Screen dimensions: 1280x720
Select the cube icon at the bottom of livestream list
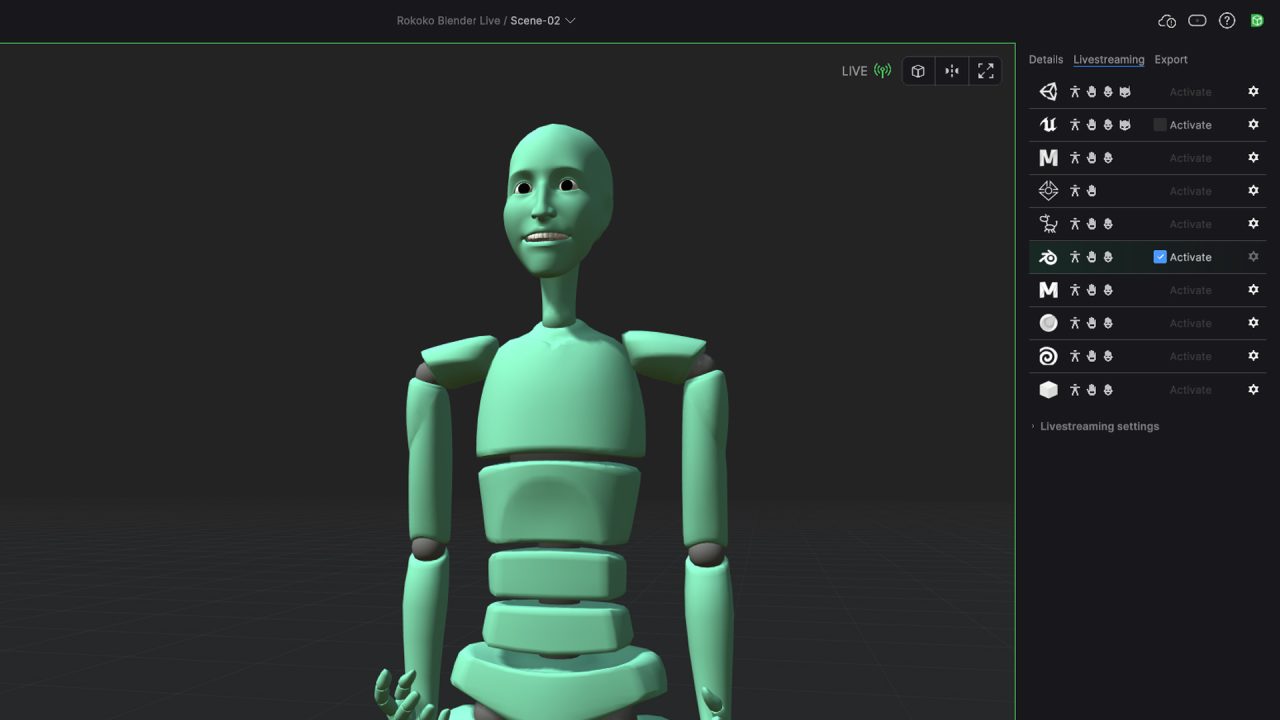coord(1048,389)
